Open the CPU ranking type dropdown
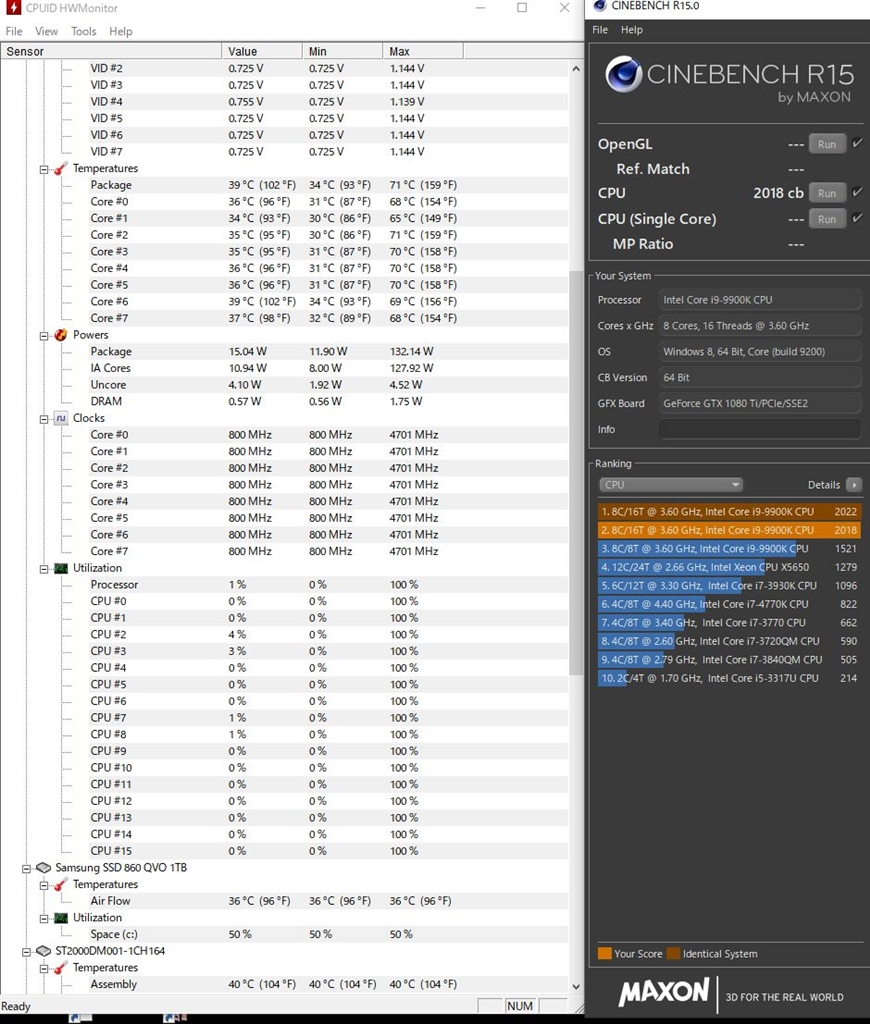The height and width of the screenshot is (1024, 870). pos(670,485)
